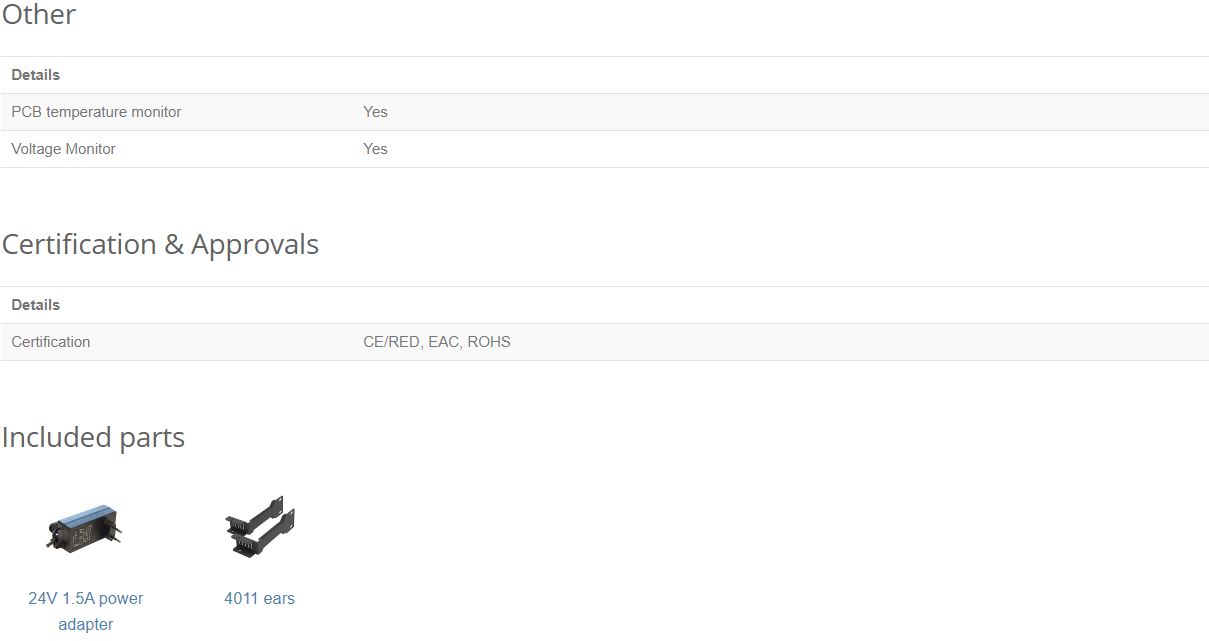Image resolution: width=1209 pixels, height=641 pixels.
Task: Open the 4011 ears bracket image
Action: pos(260,527)
